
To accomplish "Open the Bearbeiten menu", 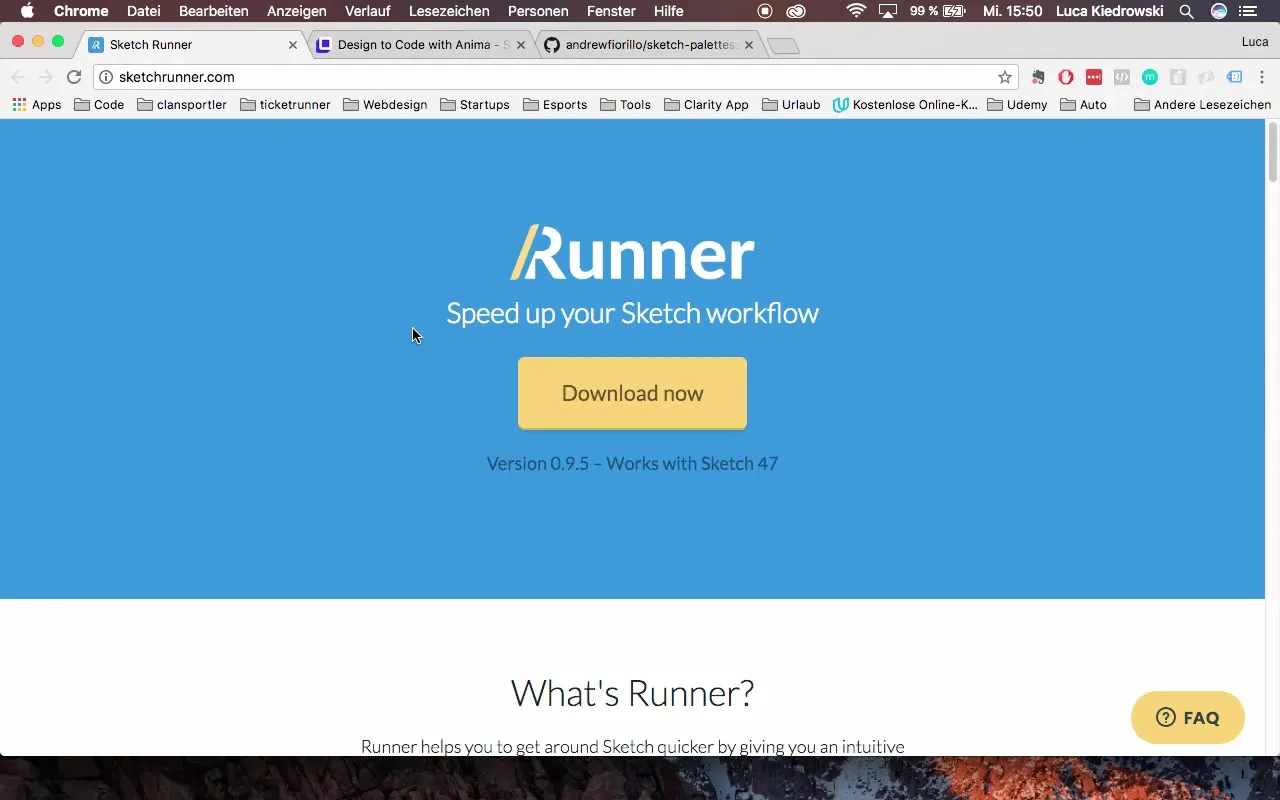I will click(x=214, y=11).
